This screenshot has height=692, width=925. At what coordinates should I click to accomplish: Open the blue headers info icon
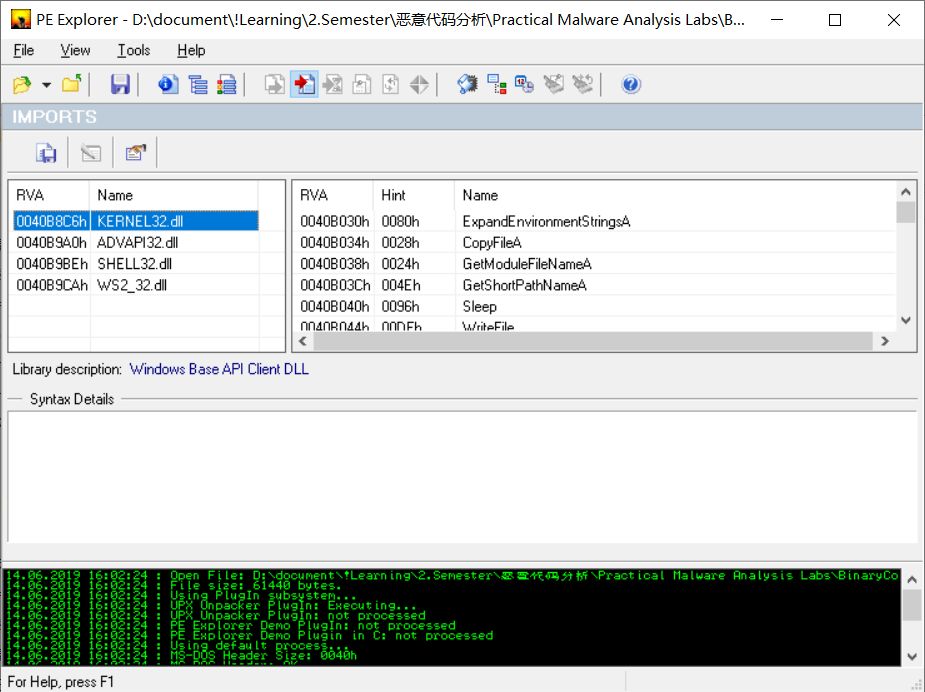(168, 85)
